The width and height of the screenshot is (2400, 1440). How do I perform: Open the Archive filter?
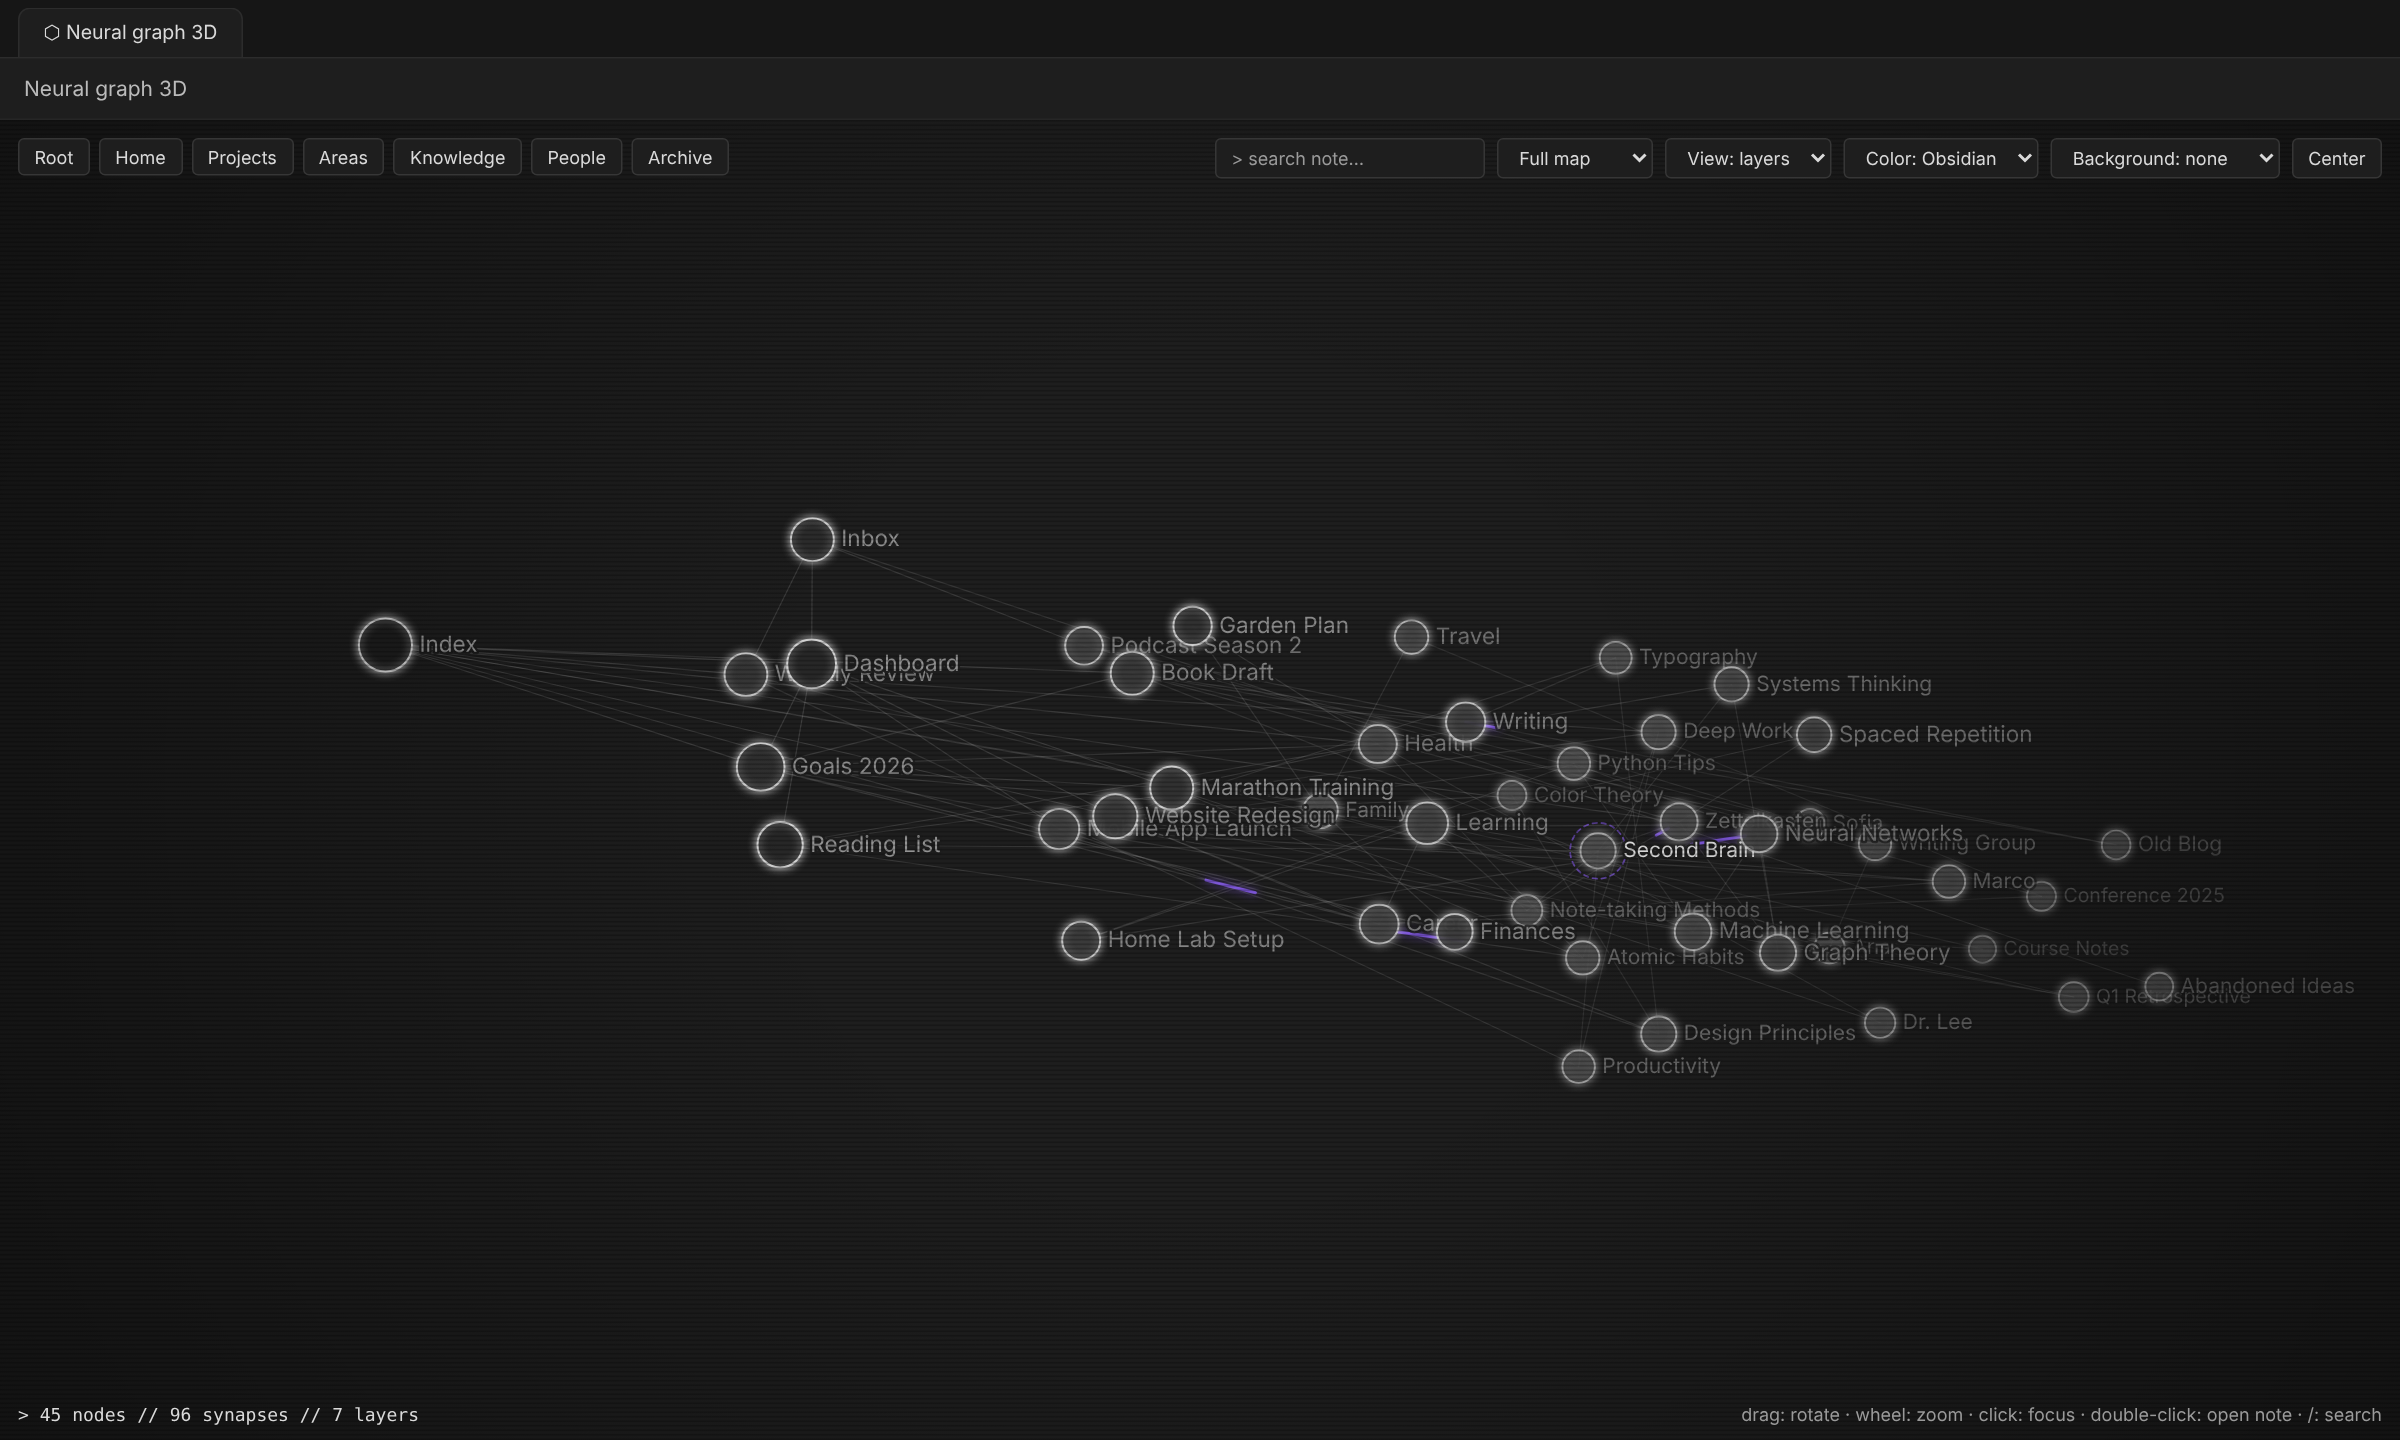(x=680, y=157)
